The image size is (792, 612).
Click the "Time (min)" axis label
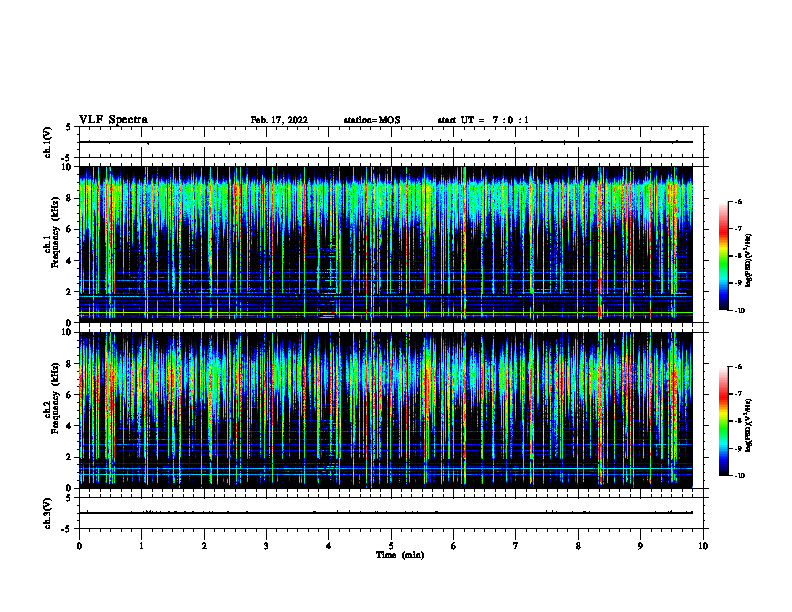(x=400, y=555)
